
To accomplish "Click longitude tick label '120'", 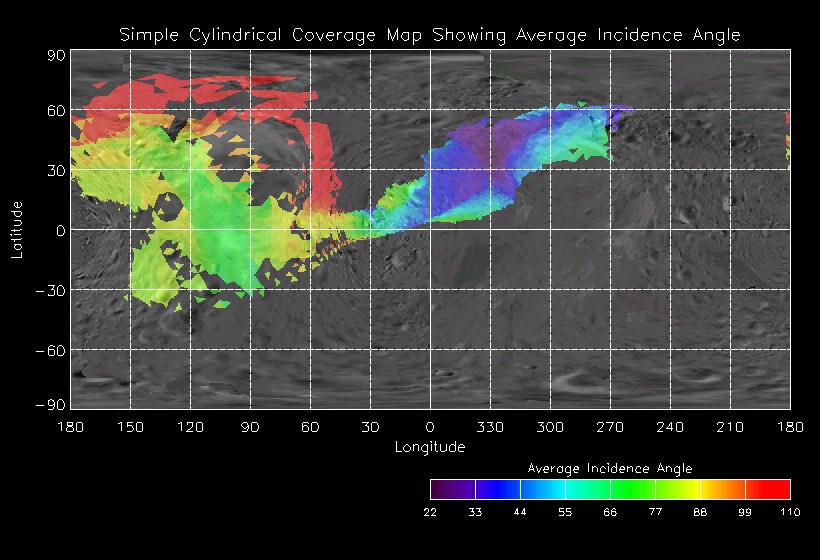I will point(190,427).
